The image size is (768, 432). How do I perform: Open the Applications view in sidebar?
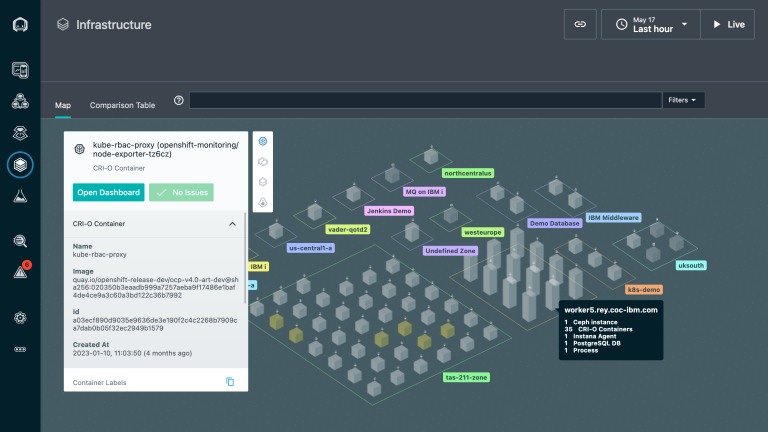point(20,101)
